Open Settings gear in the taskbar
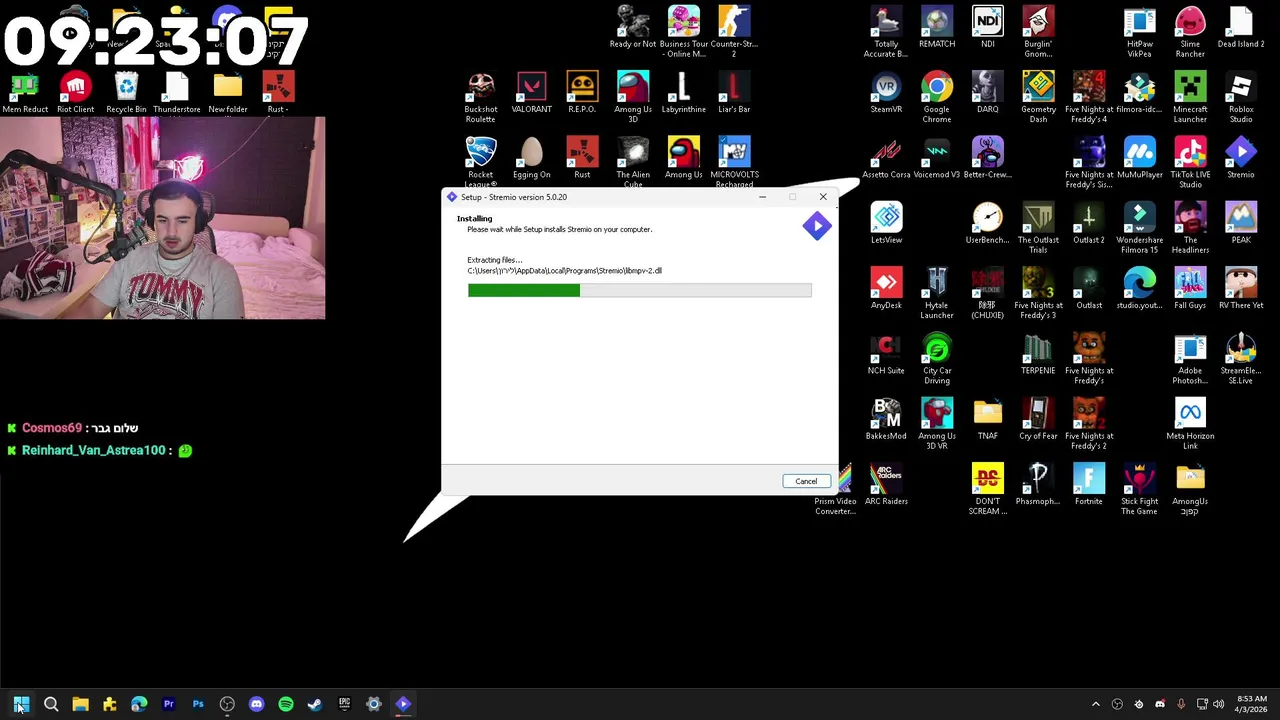The image size is (1280, 720). (x=374, y=704)
